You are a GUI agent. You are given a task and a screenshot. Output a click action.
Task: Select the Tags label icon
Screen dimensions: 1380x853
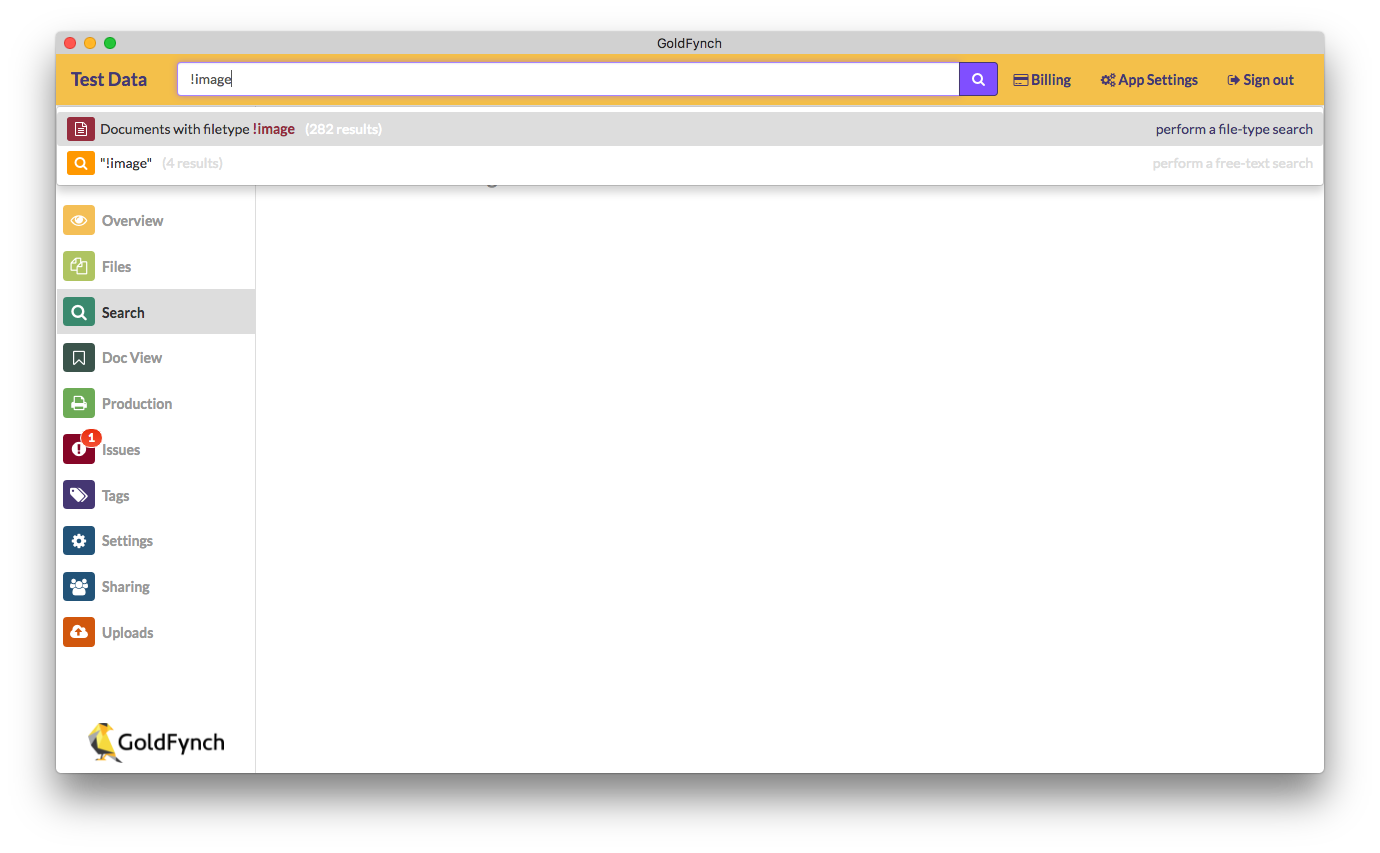click(78, 494)
